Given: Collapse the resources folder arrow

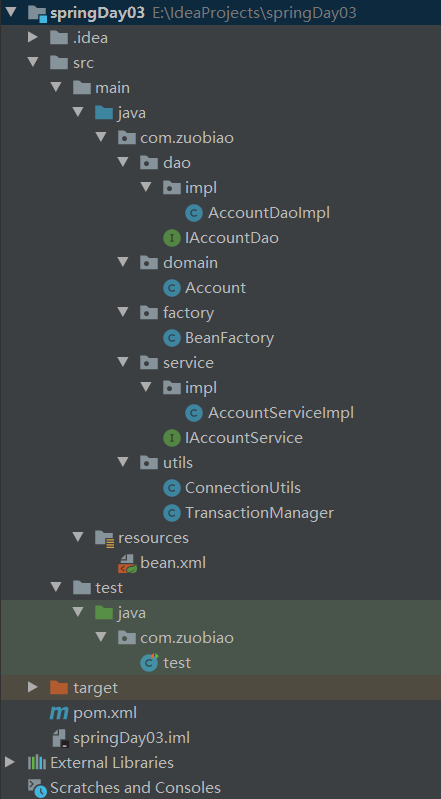Looking at the screenshot, I should (77, 537).
